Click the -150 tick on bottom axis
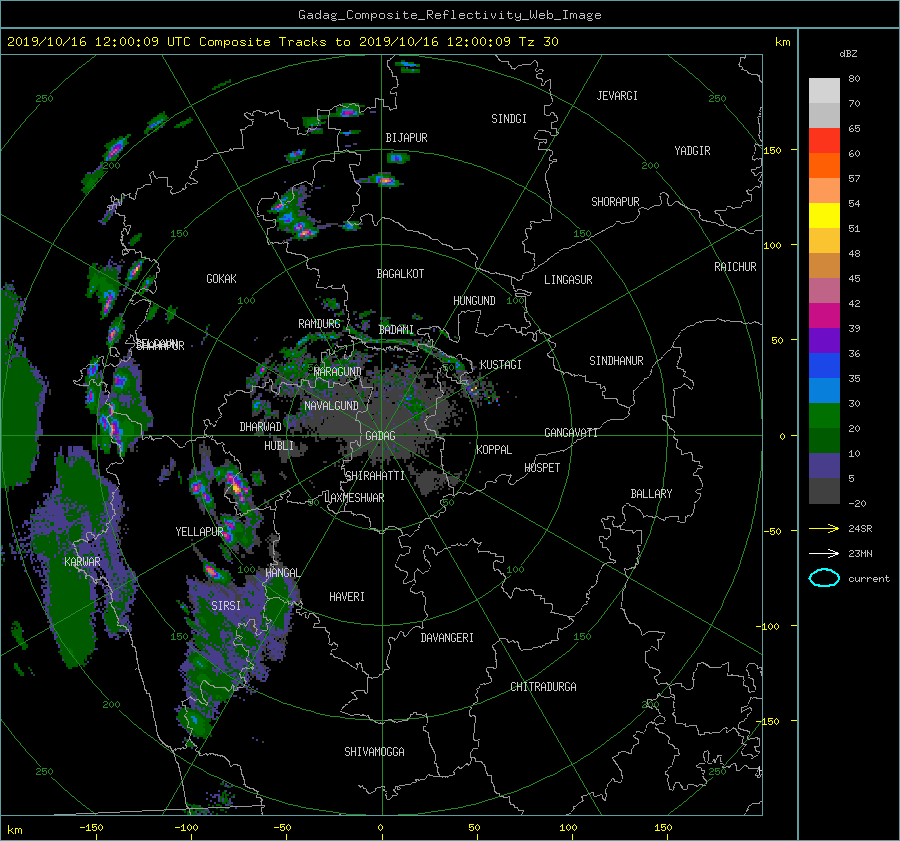This screenshot has height=841, width=900. point(91,828)
